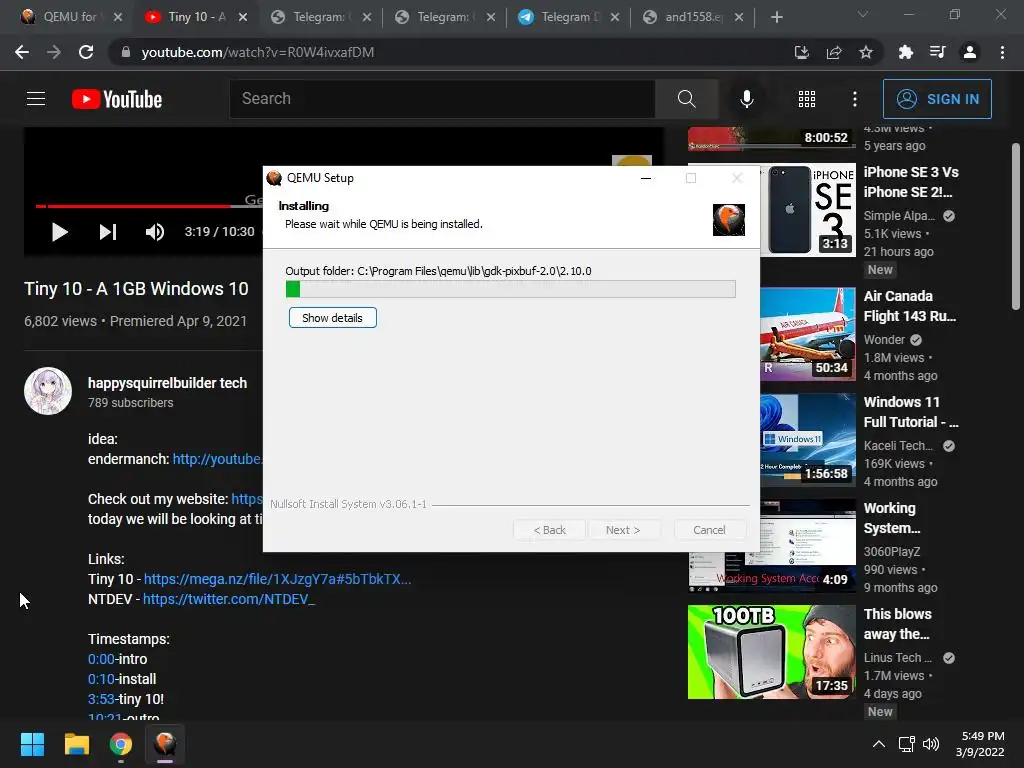
Task: Close the and1558 tab
Action: [739, 17]
